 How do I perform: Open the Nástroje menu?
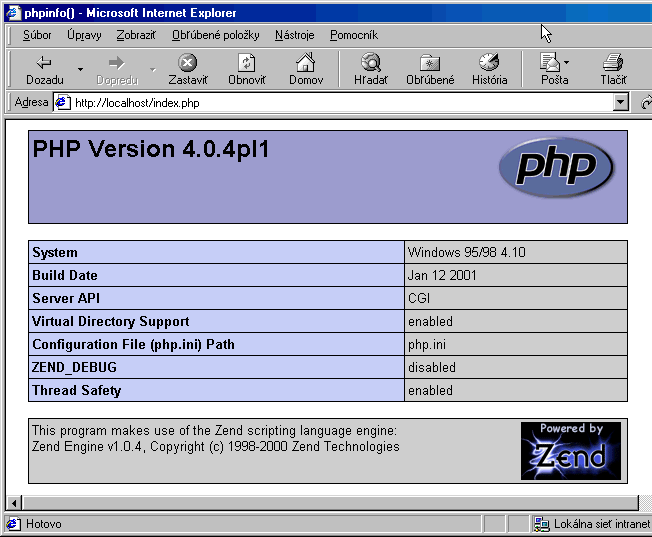tap(294, 35)
